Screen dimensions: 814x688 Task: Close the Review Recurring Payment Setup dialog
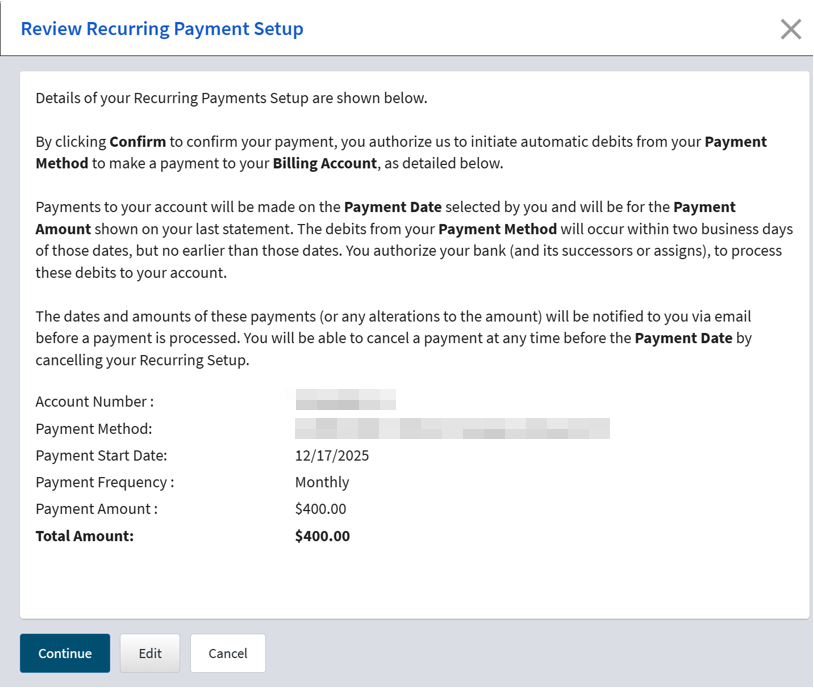791,29
